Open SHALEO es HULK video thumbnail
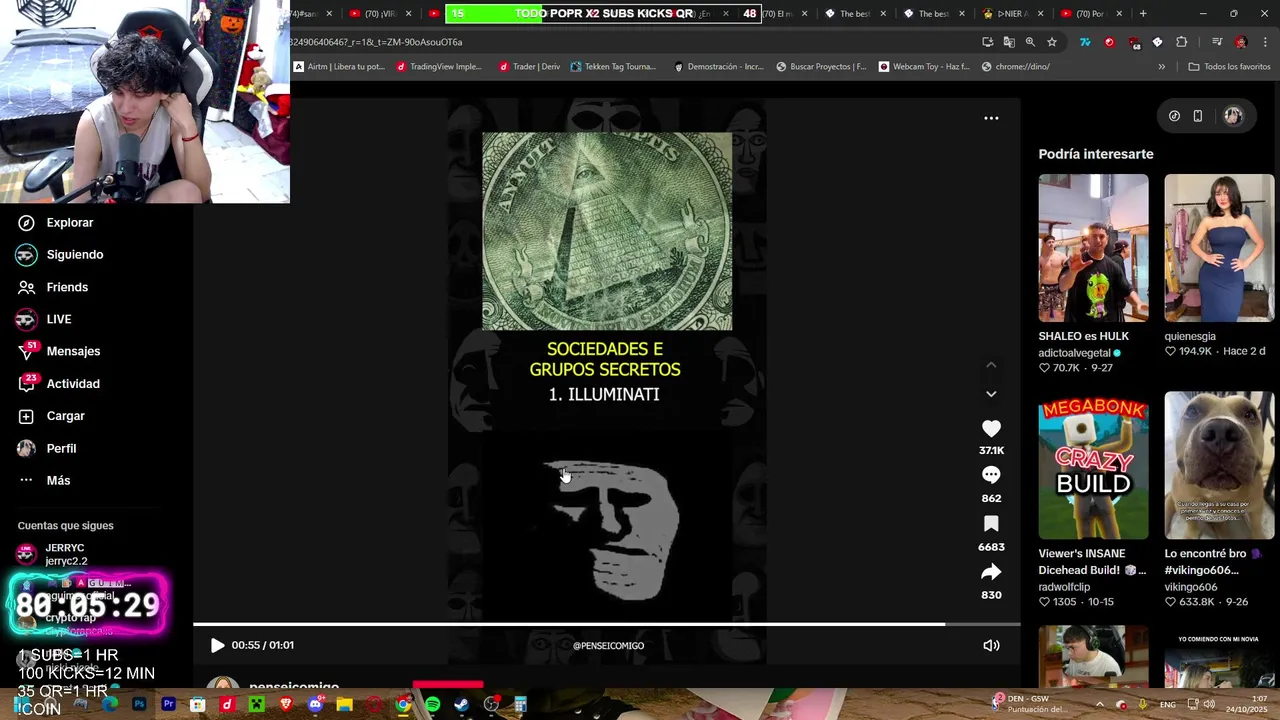The width and height of the screenshot is (1280, 720). click(x=1093, y=248)
